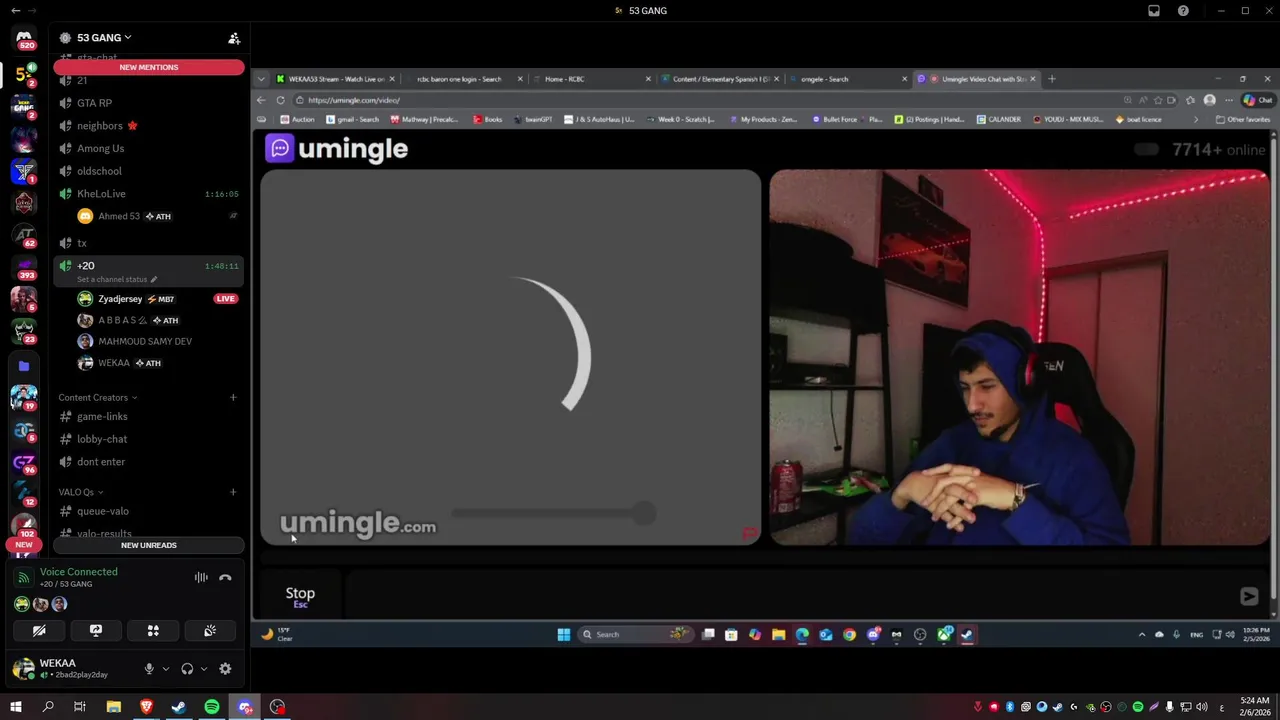Image resolution: width=1280 pixels, height=720 pixels.
Task: Open the activities launcher icon
Action: tap(153, 631)
